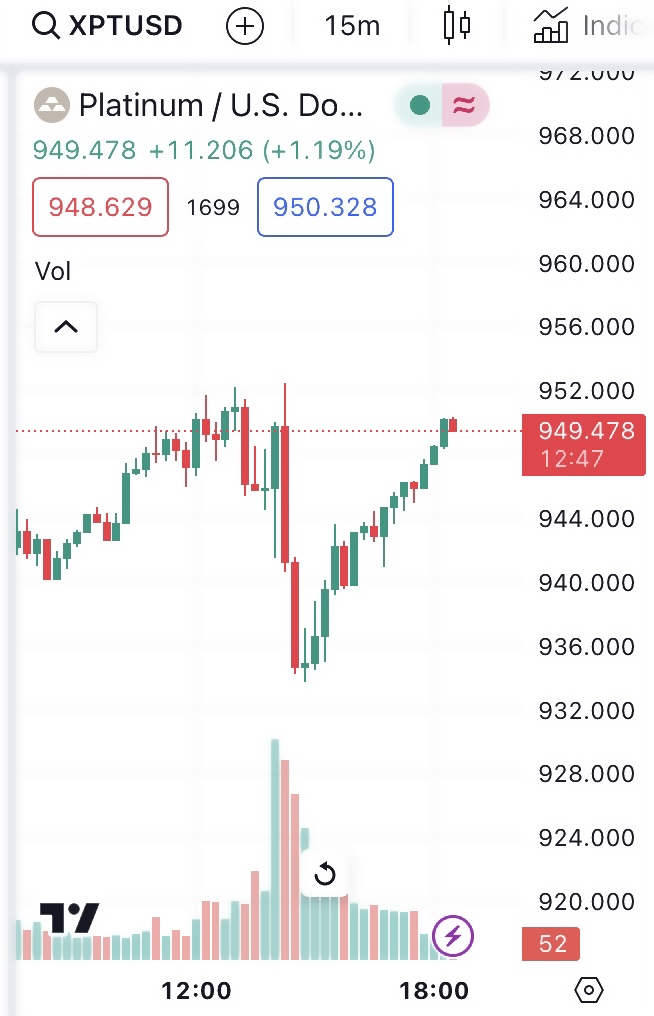The width and height of the screenshot is (654, 1016).
Task: Click the purple lightning bolt icon
Action: point(453,936)
